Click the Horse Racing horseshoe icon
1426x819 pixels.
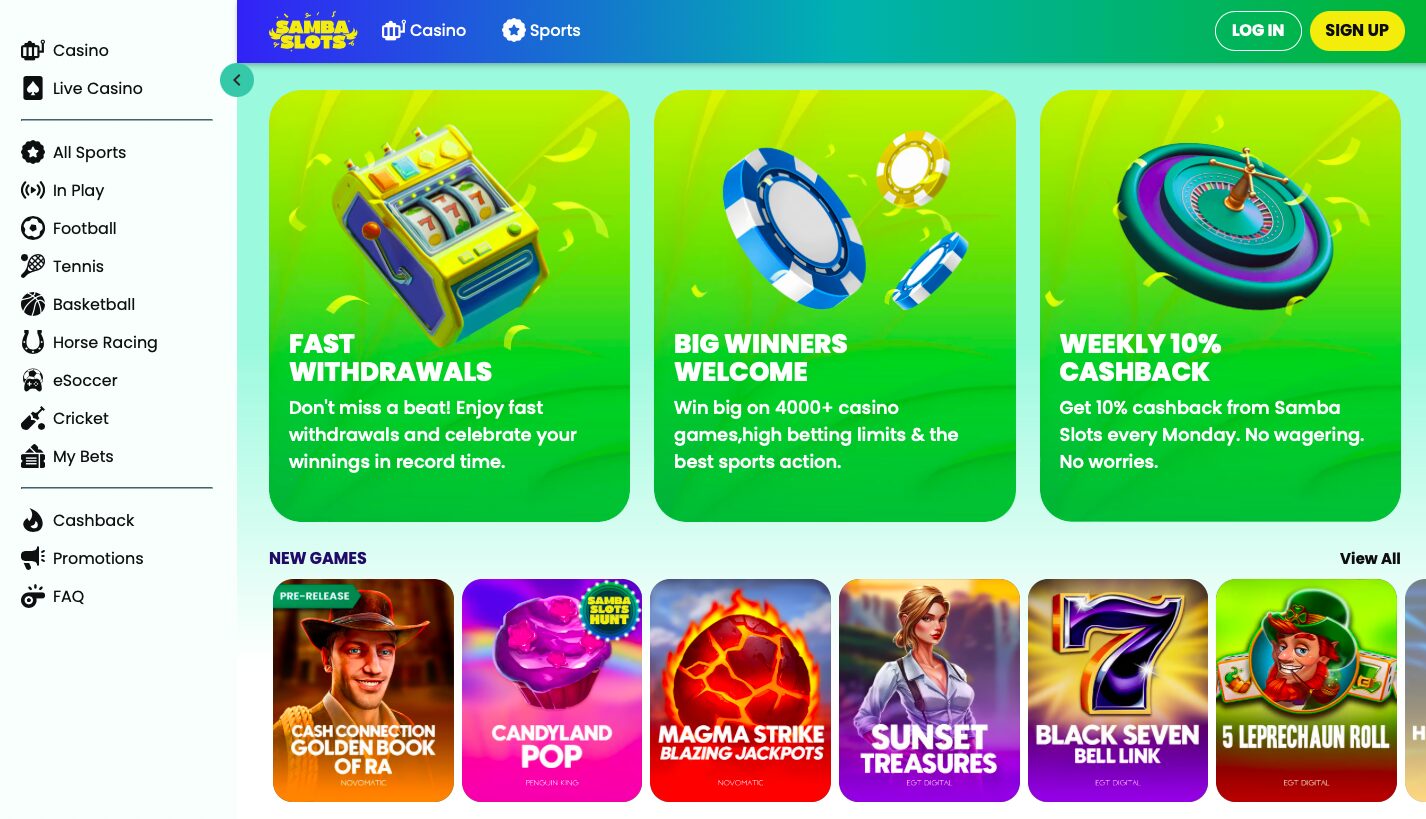(33, 342)
